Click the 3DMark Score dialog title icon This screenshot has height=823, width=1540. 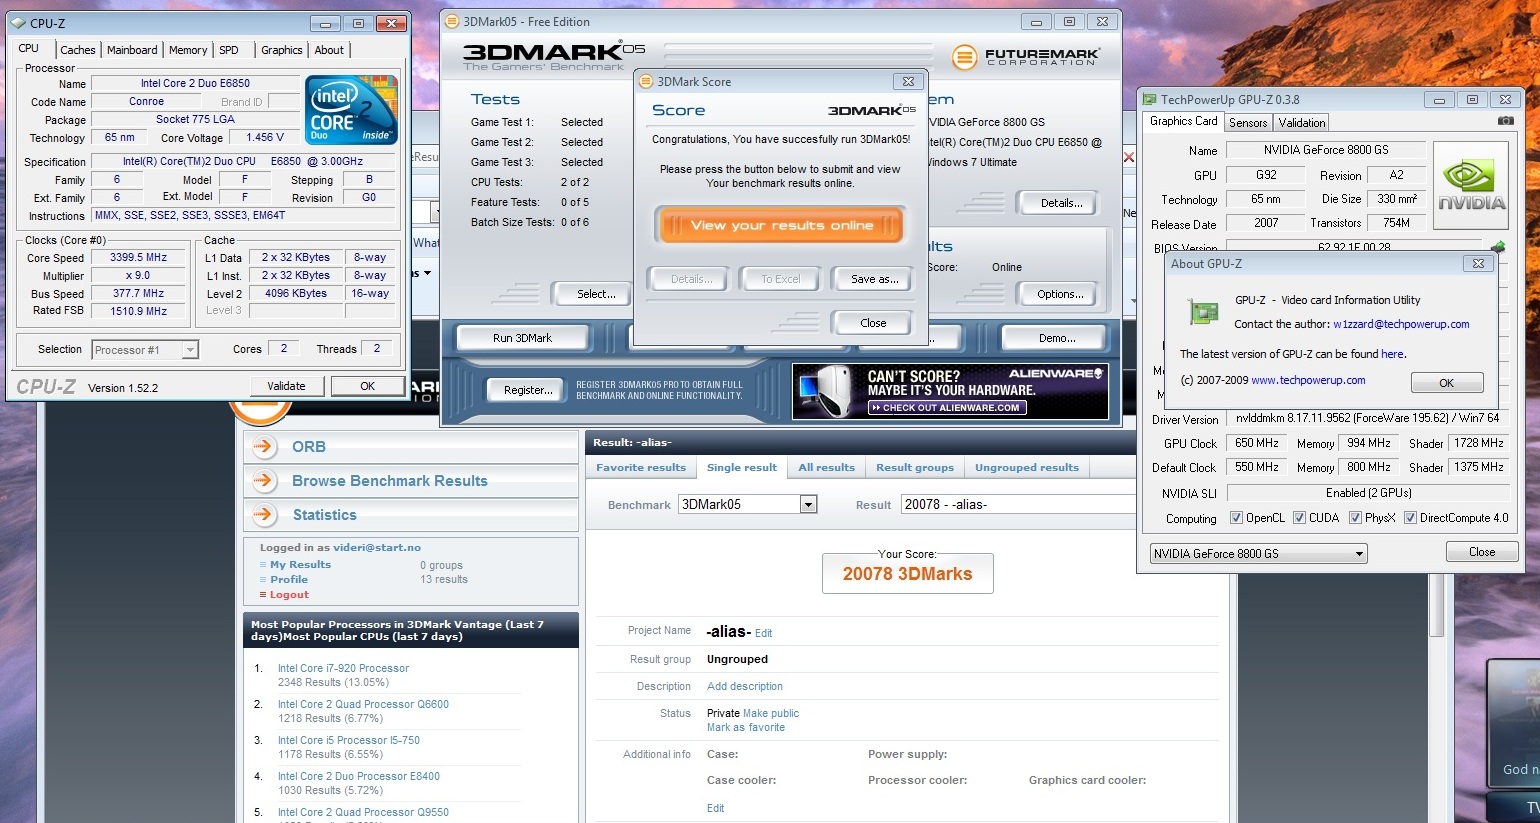[647, 81]
